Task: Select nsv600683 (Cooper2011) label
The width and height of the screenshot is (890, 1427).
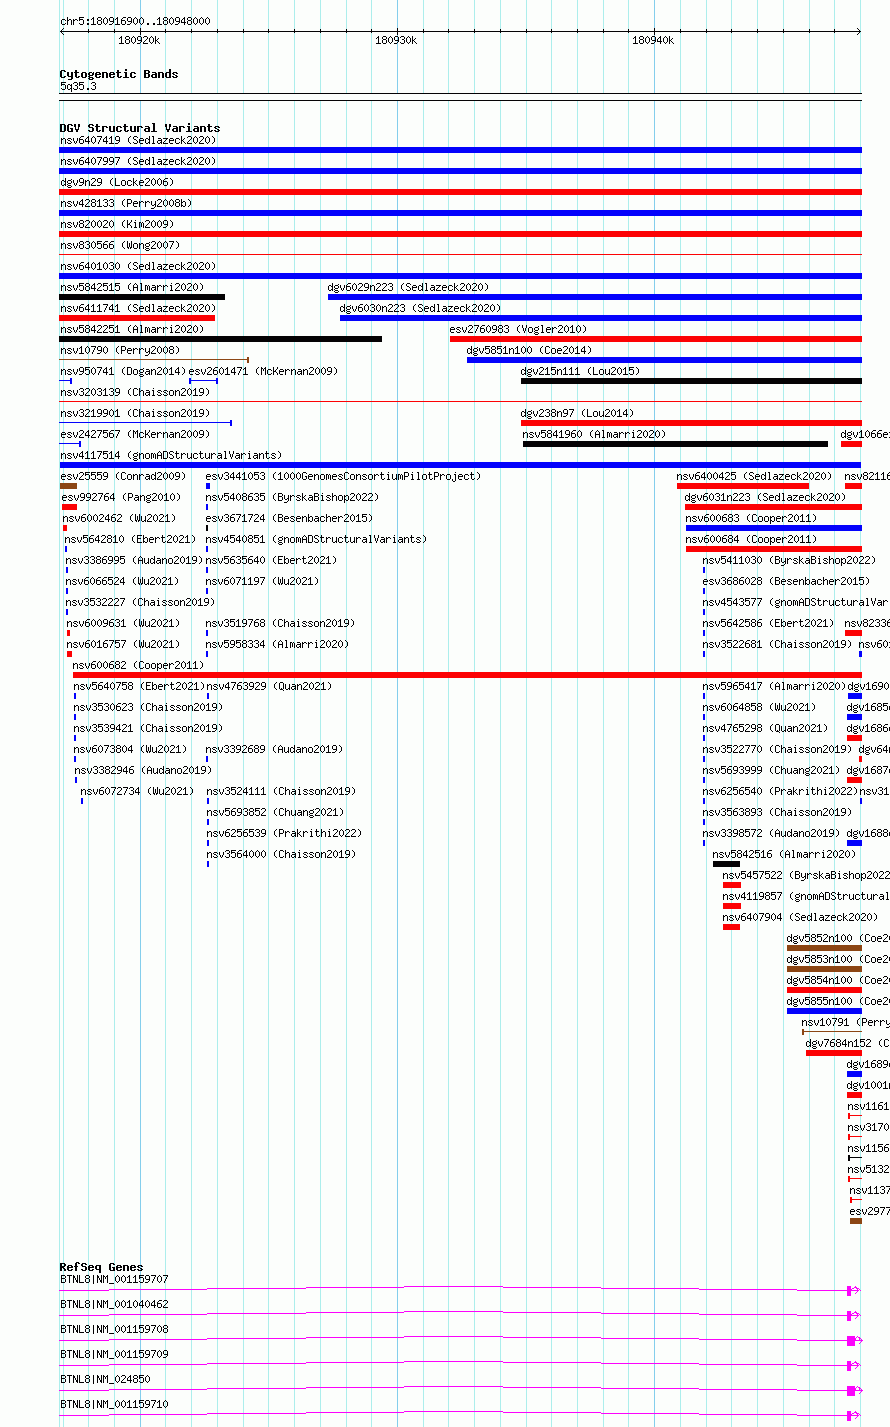Action: [751, 518]
